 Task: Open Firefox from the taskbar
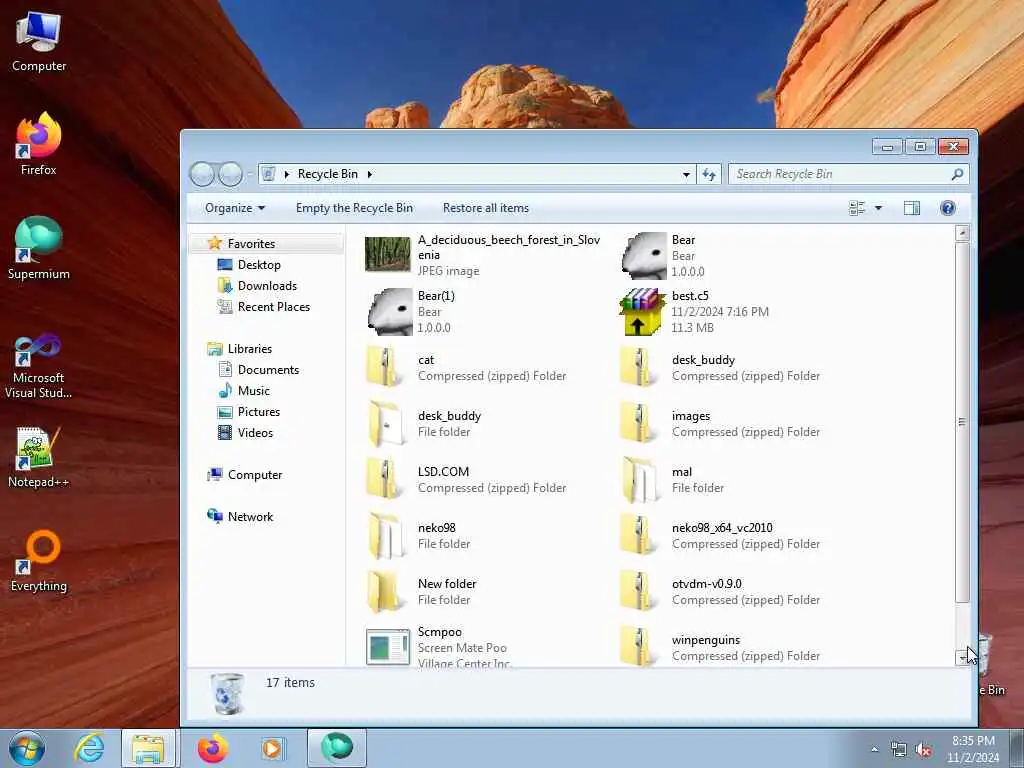pyautogui.click(x=212, y=748)
